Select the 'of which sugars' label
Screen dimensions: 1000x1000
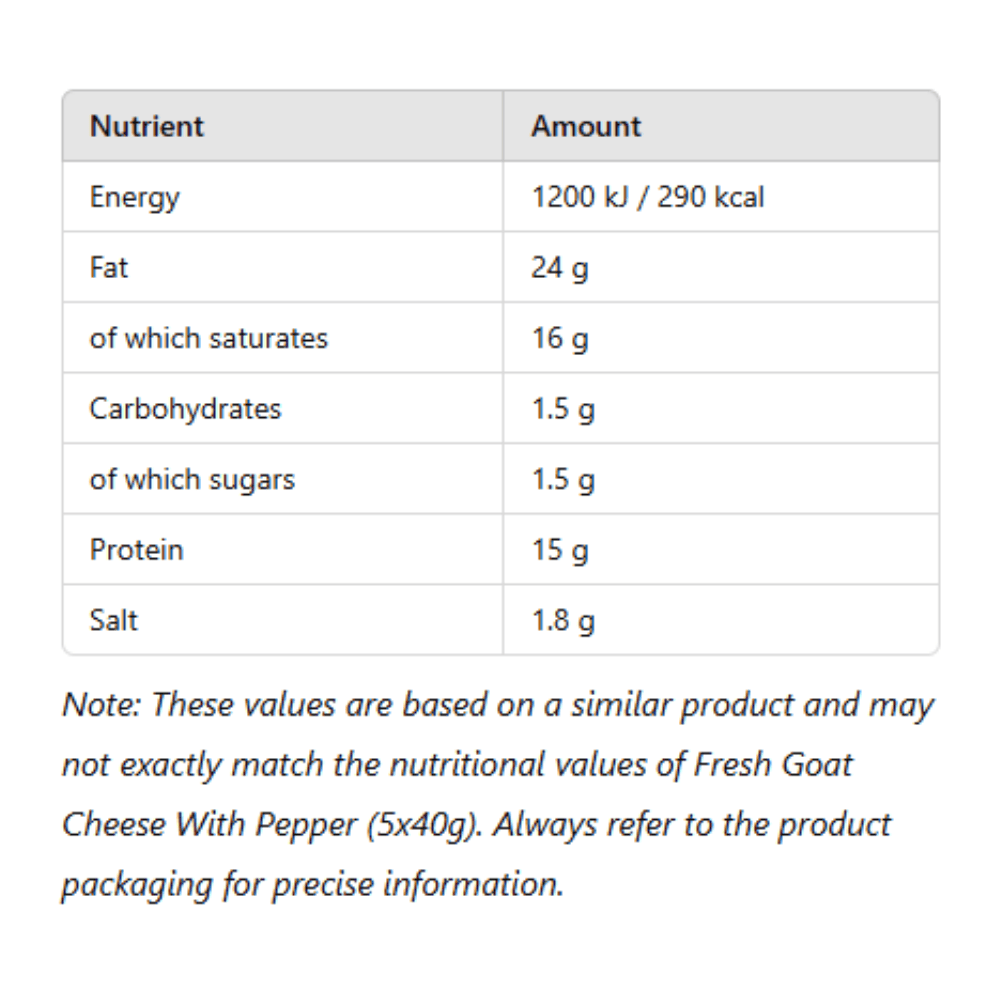tap(192, 480)
